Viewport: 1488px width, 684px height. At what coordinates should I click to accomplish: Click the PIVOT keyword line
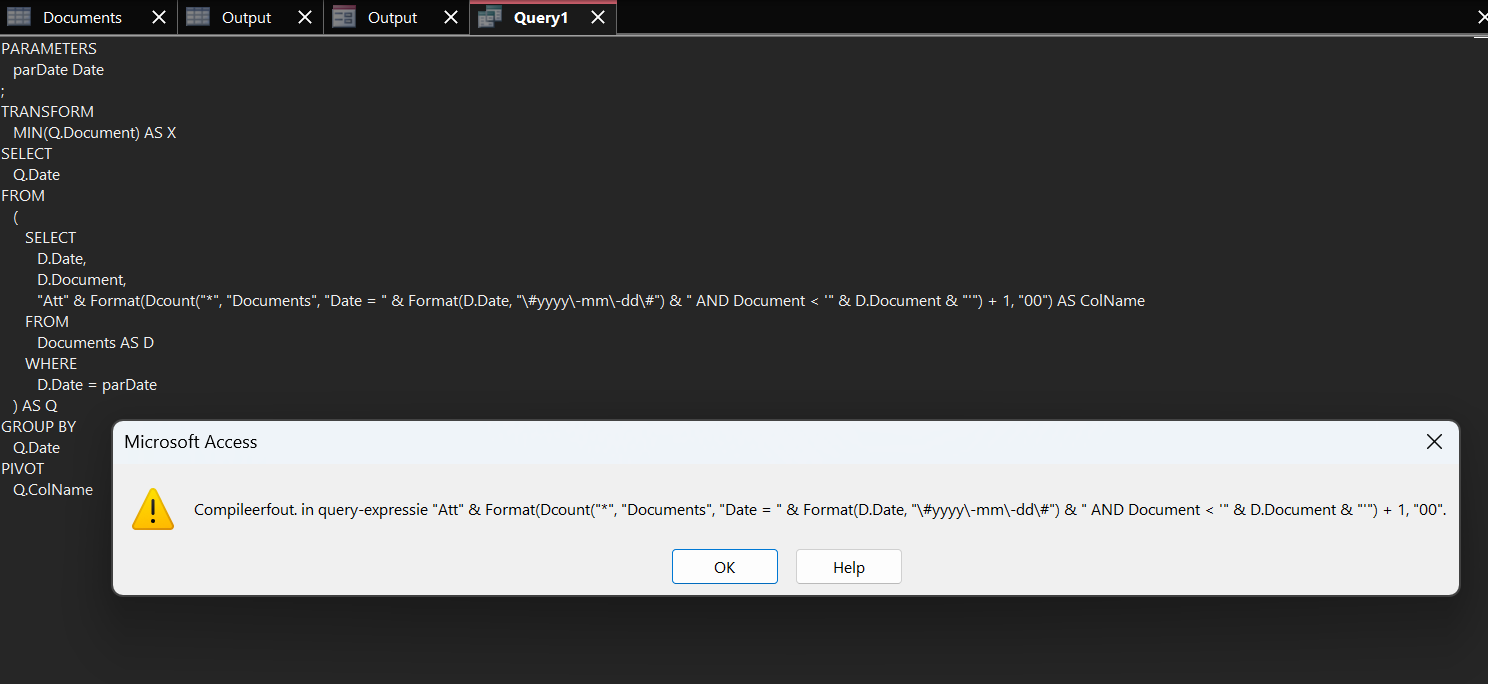pos(22,469)
